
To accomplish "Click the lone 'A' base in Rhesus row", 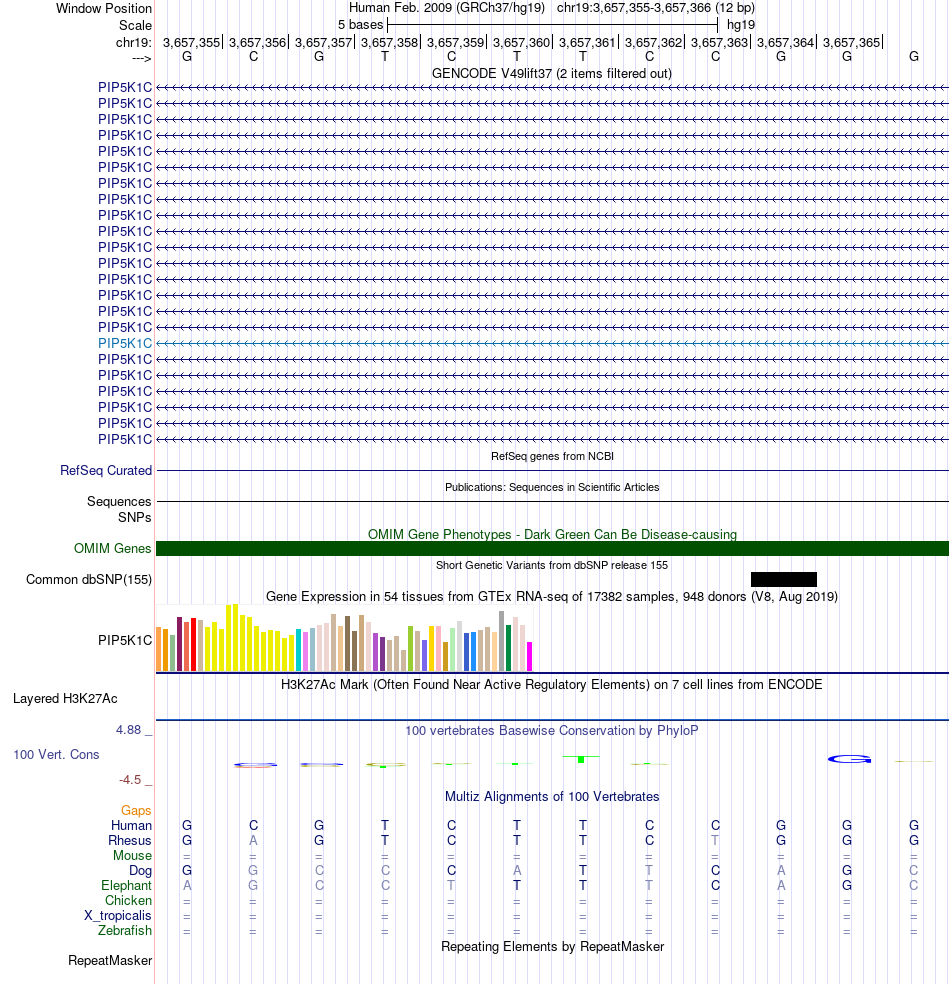I will [x=253, y=841].
